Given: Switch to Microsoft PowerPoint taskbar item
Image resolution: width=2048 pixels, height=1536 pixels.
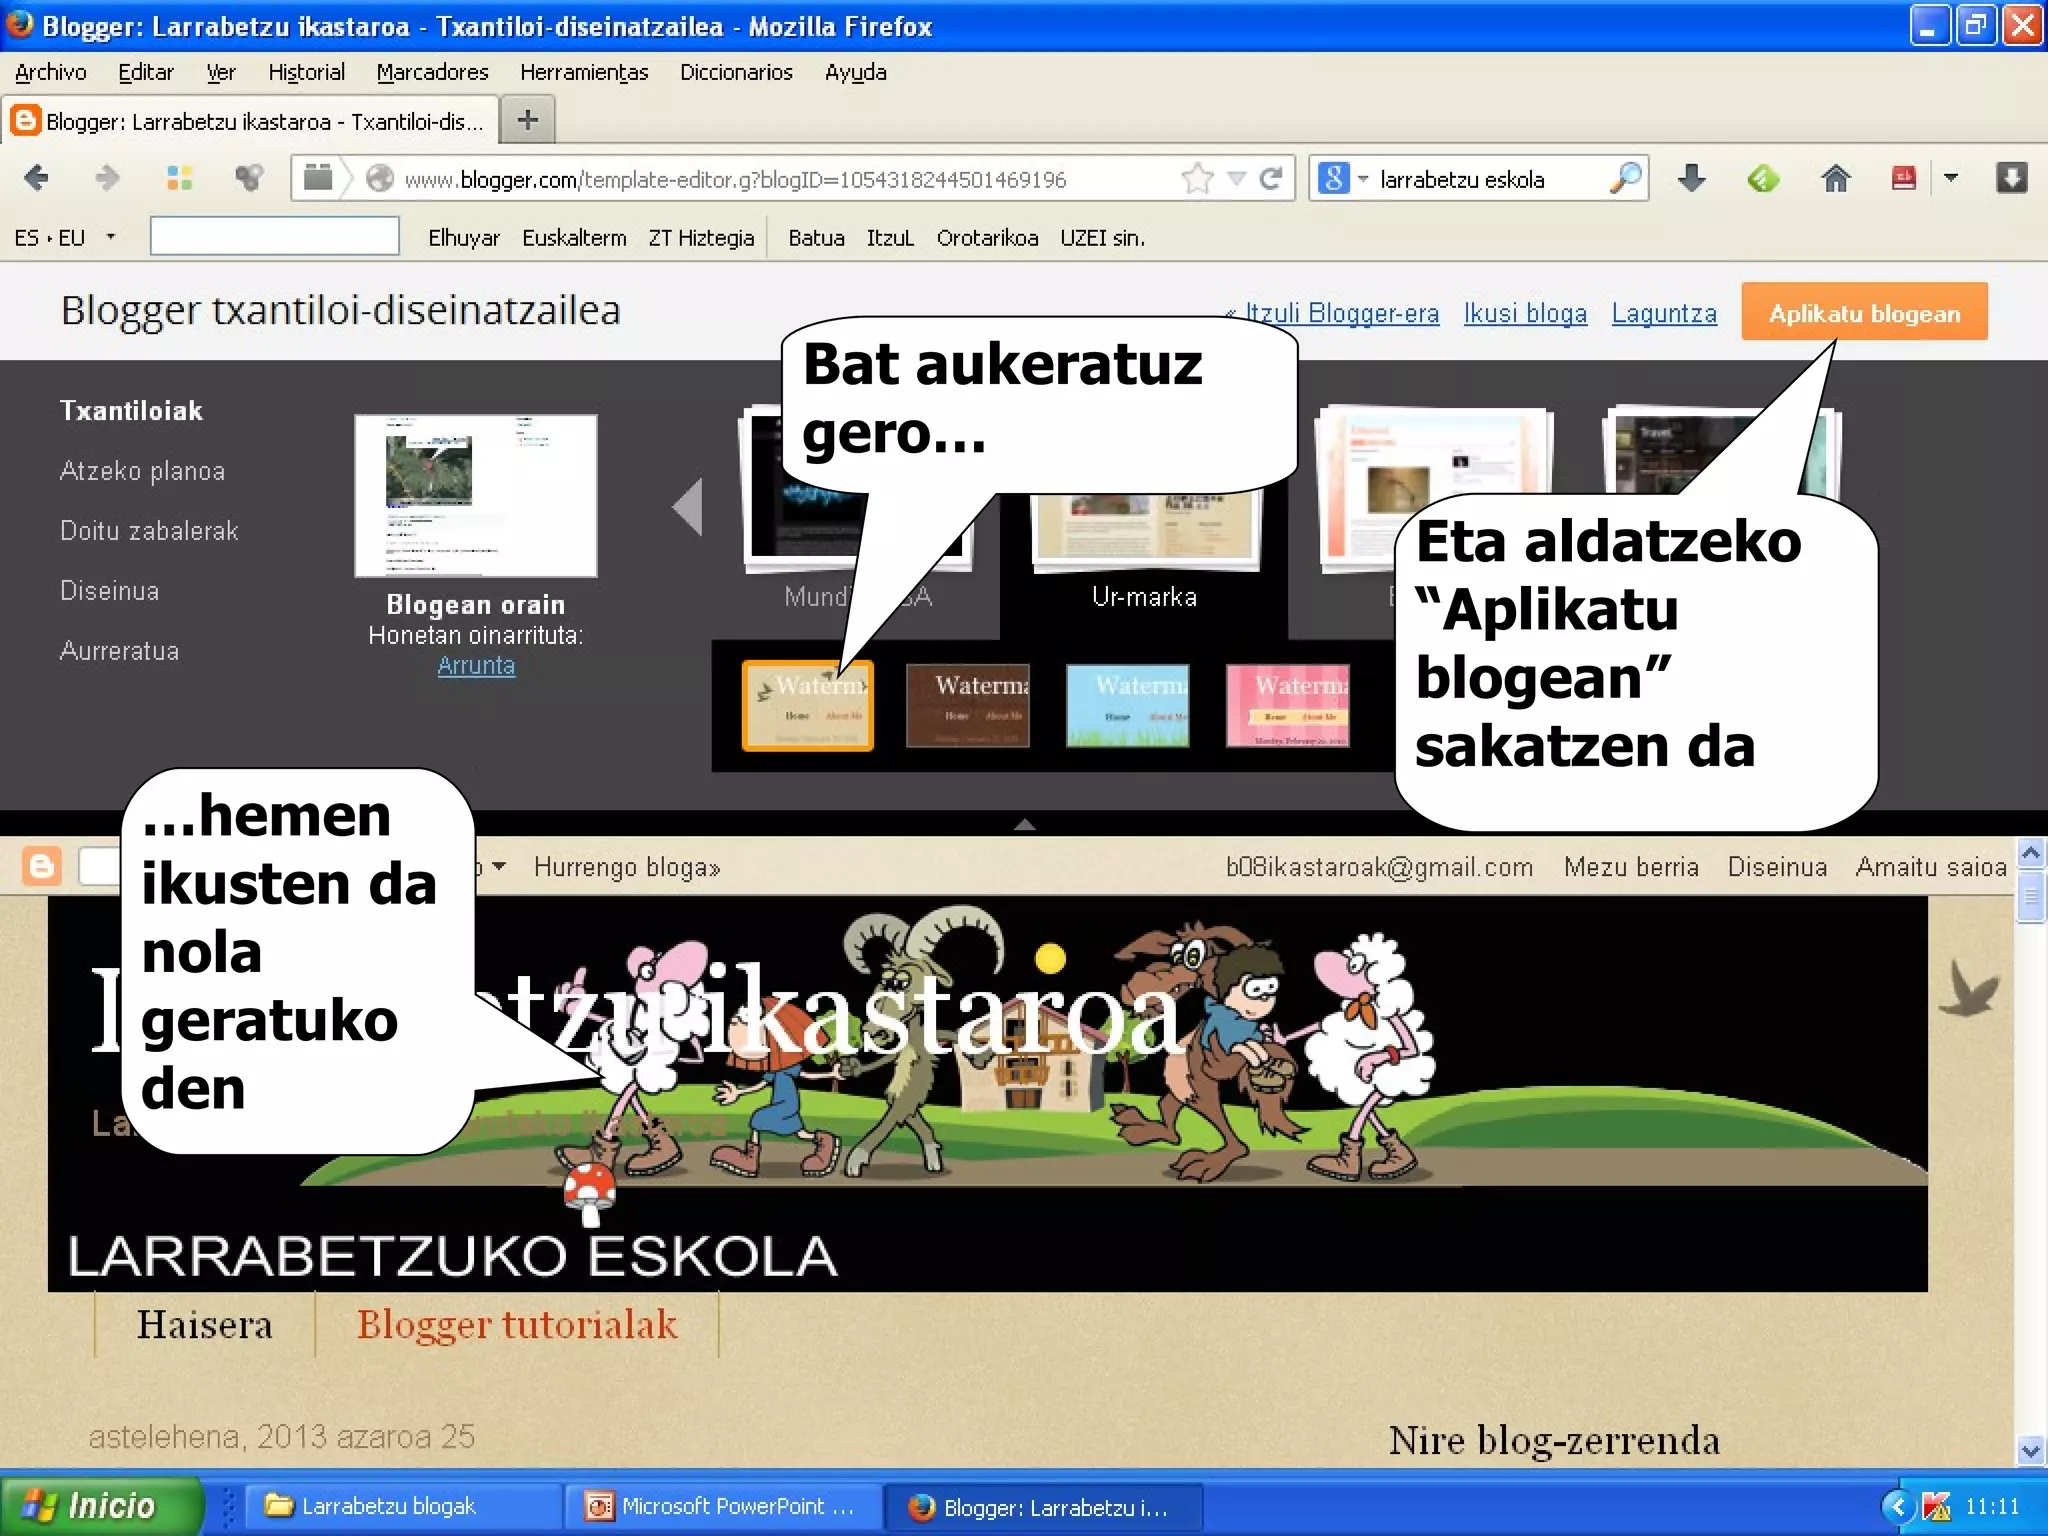Looking at the screenshot, I should click(722, 1506).
